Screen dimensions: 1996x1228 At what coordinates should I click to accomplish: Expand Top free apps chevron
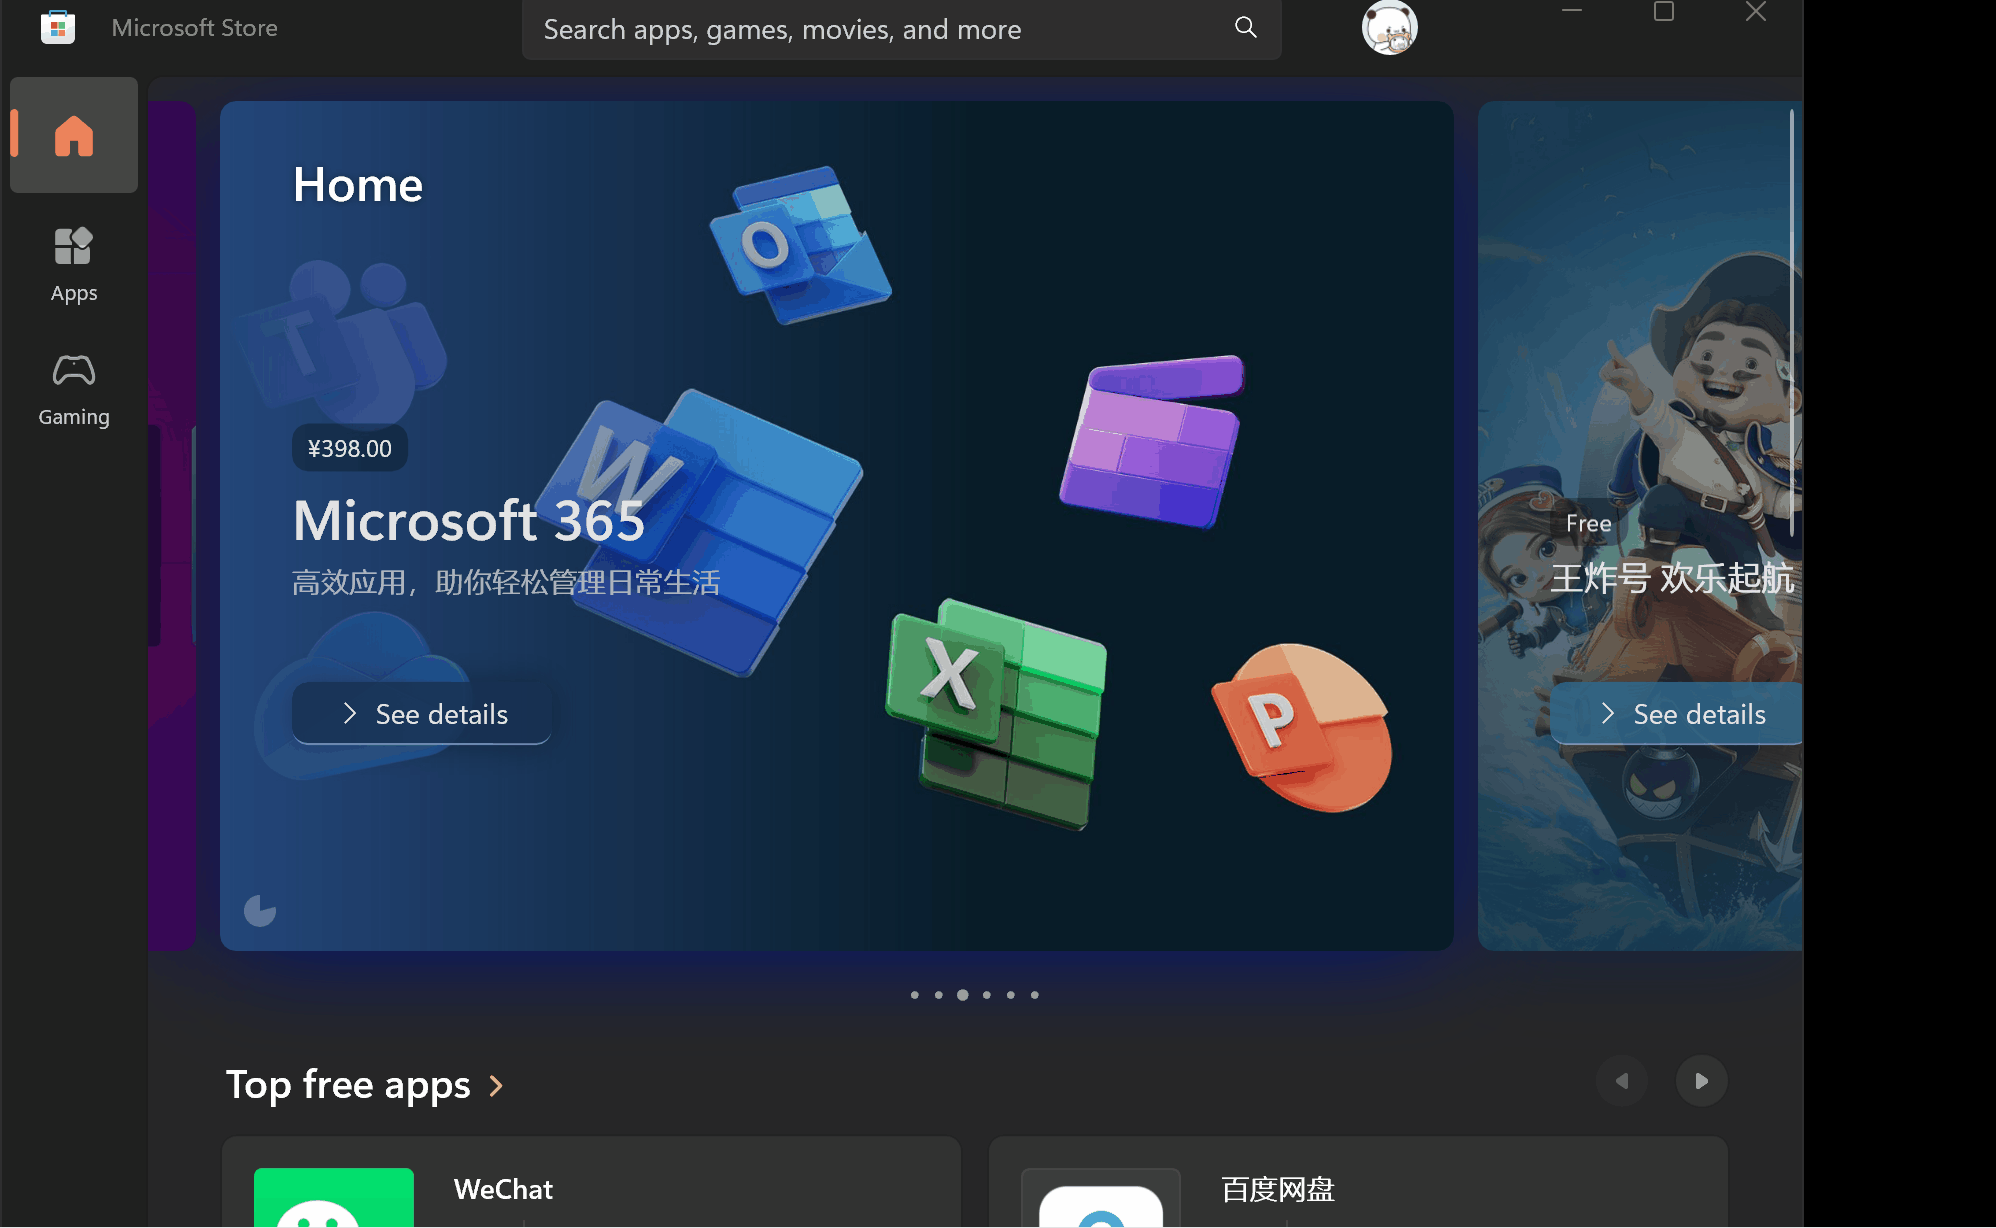point(496,1085)
